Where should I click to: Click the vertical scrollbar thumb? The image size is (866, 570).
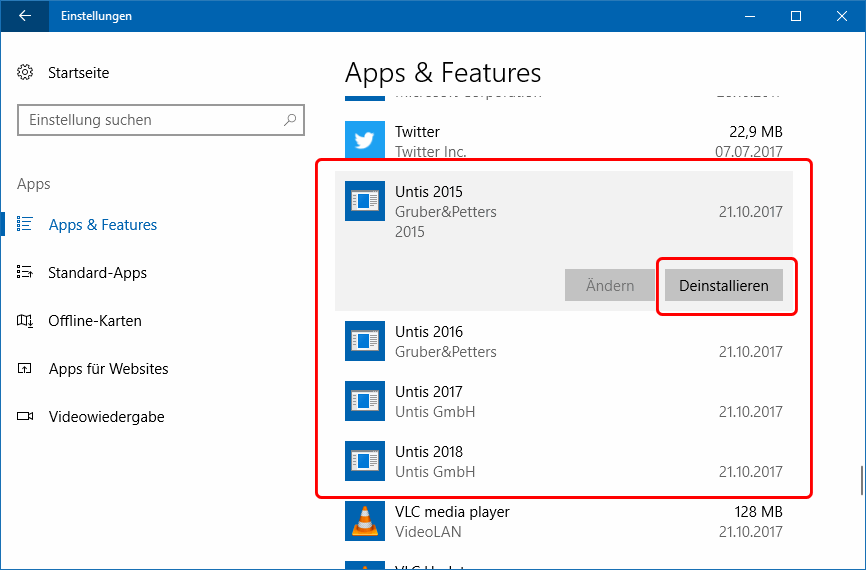pyautogui.click(x=860, y=481)
